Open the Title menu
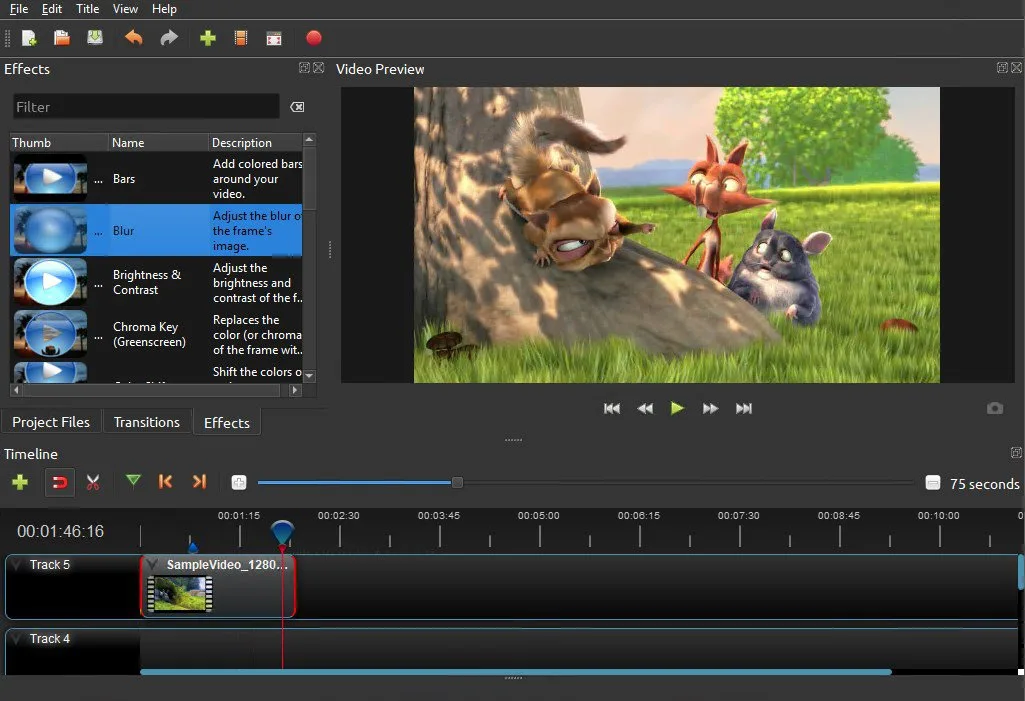The image size is (1025, 701). [87, 9]
